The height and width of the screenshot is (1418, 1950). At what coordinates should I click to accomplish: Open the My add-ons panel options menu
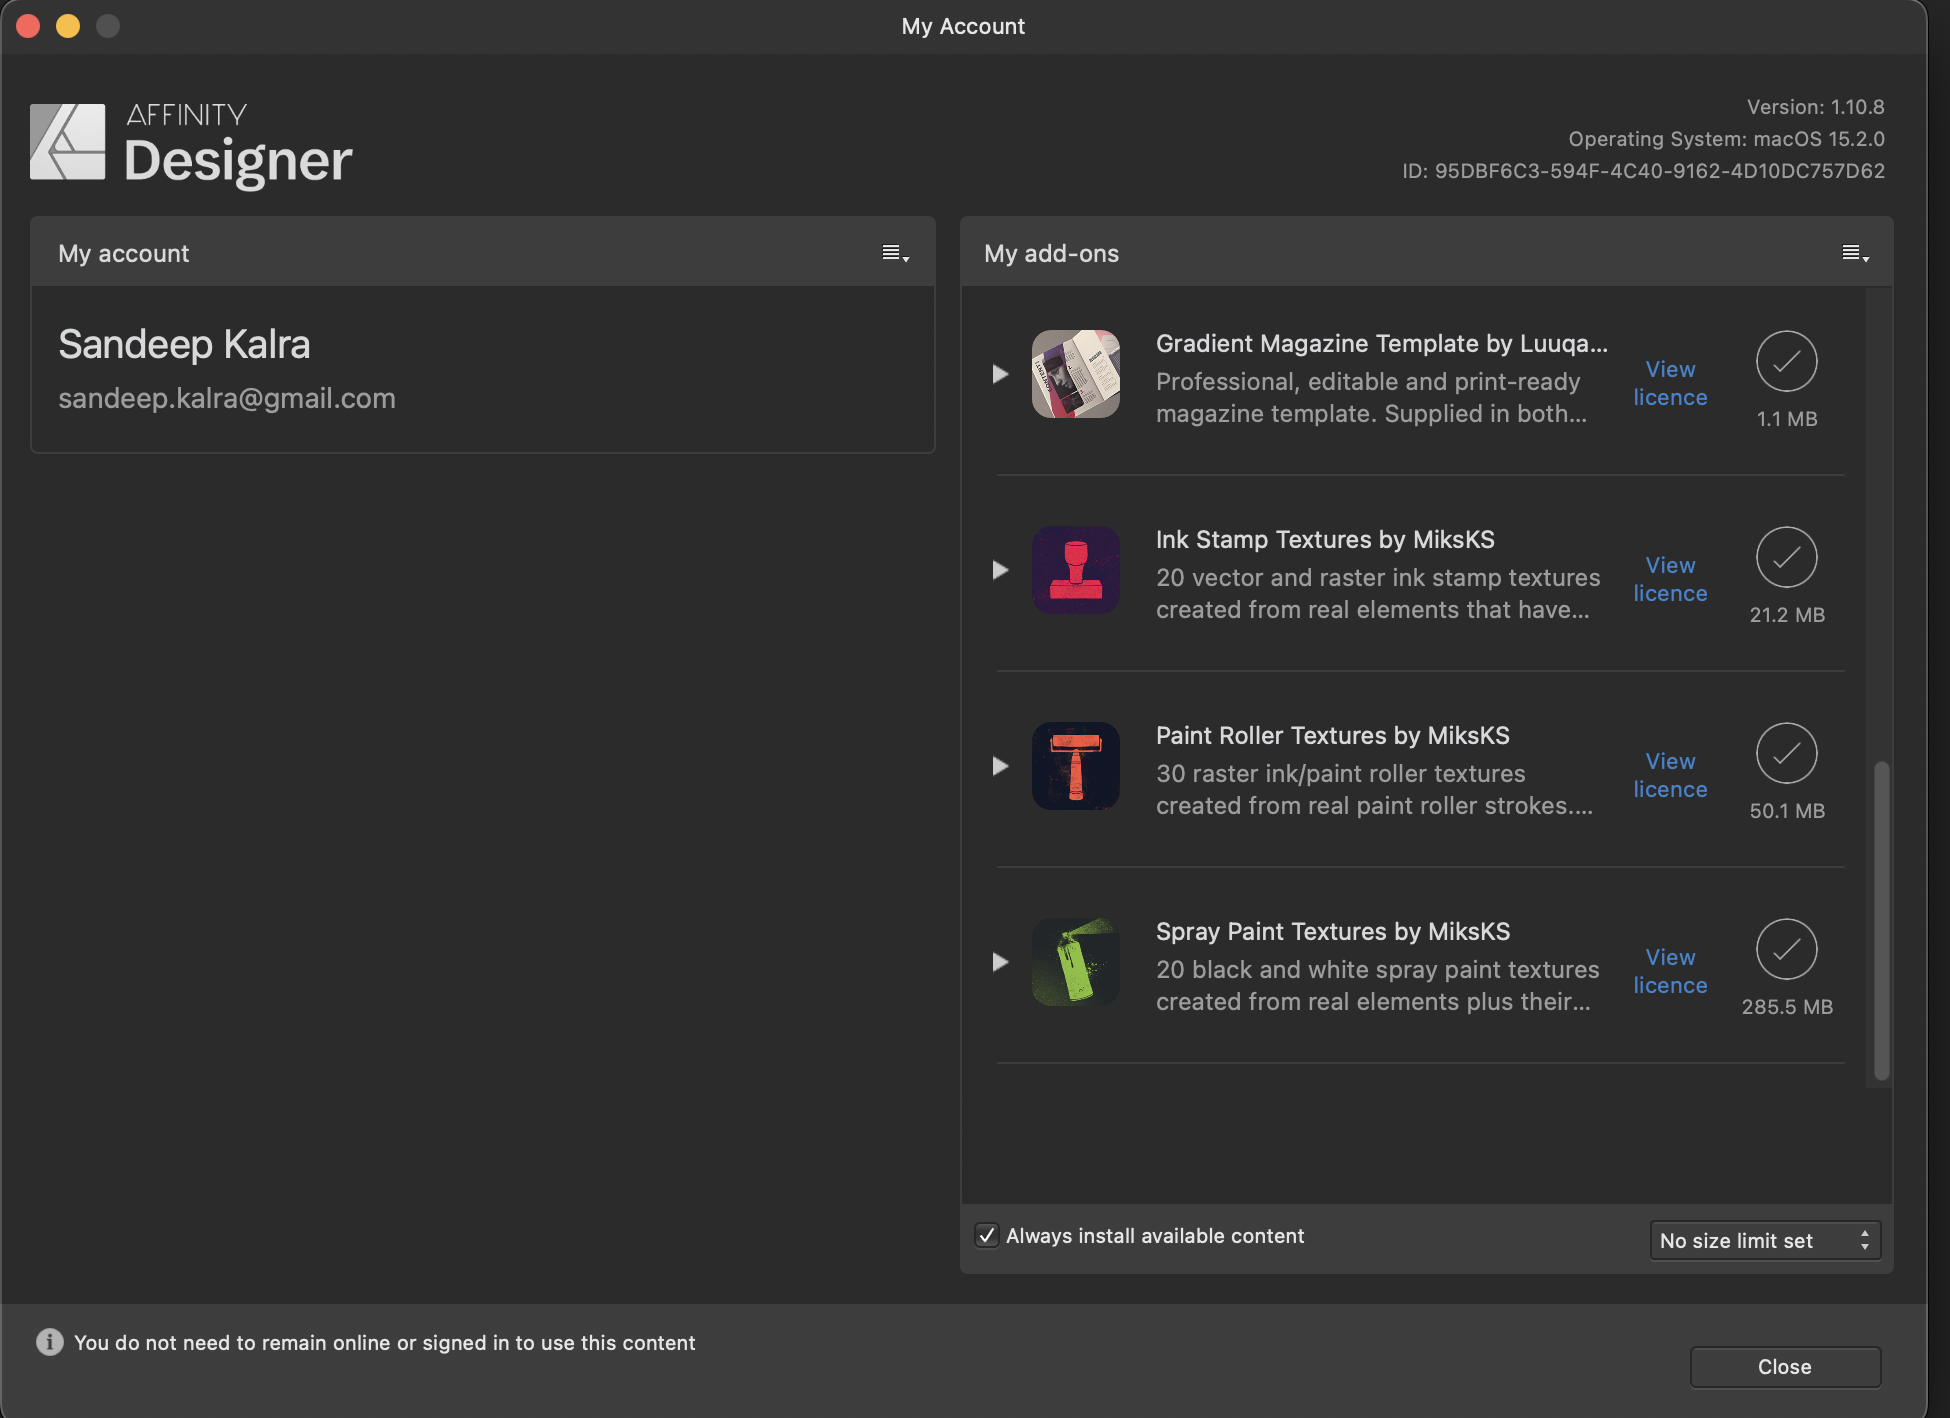[1855, 254]
